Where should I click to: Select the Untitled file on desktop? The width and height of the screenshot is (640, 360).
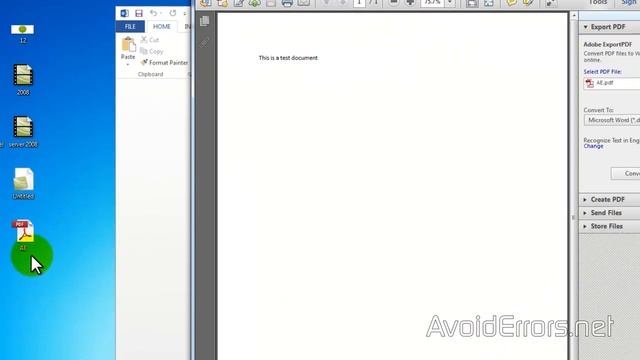pyautogui.click(x=23, y=184)
